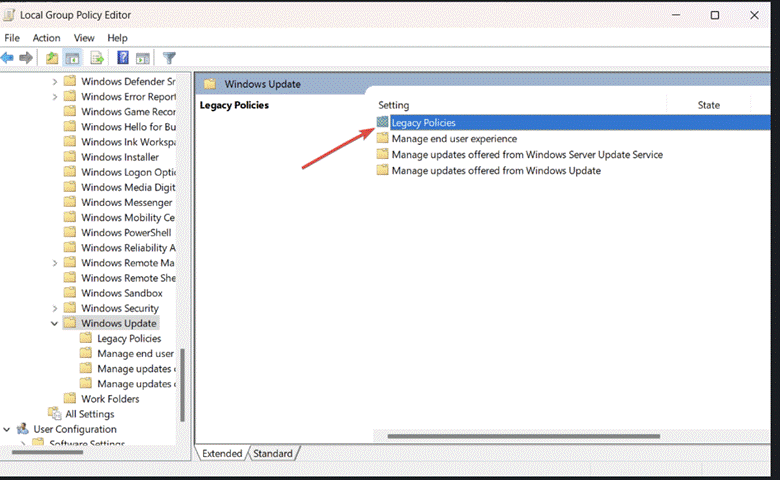
Task: Click folder icon next to Work Folders
Action: (70, 398)
